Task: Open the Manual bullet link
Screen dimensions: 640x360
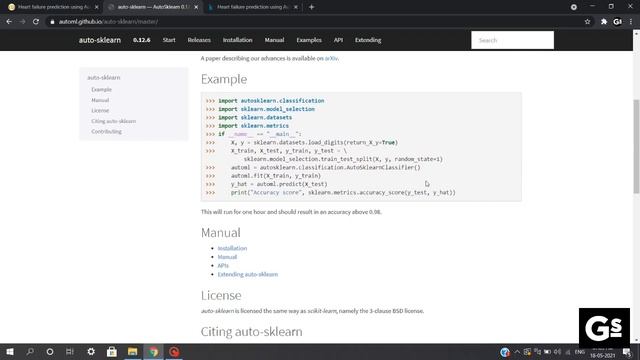Action: 227,257
